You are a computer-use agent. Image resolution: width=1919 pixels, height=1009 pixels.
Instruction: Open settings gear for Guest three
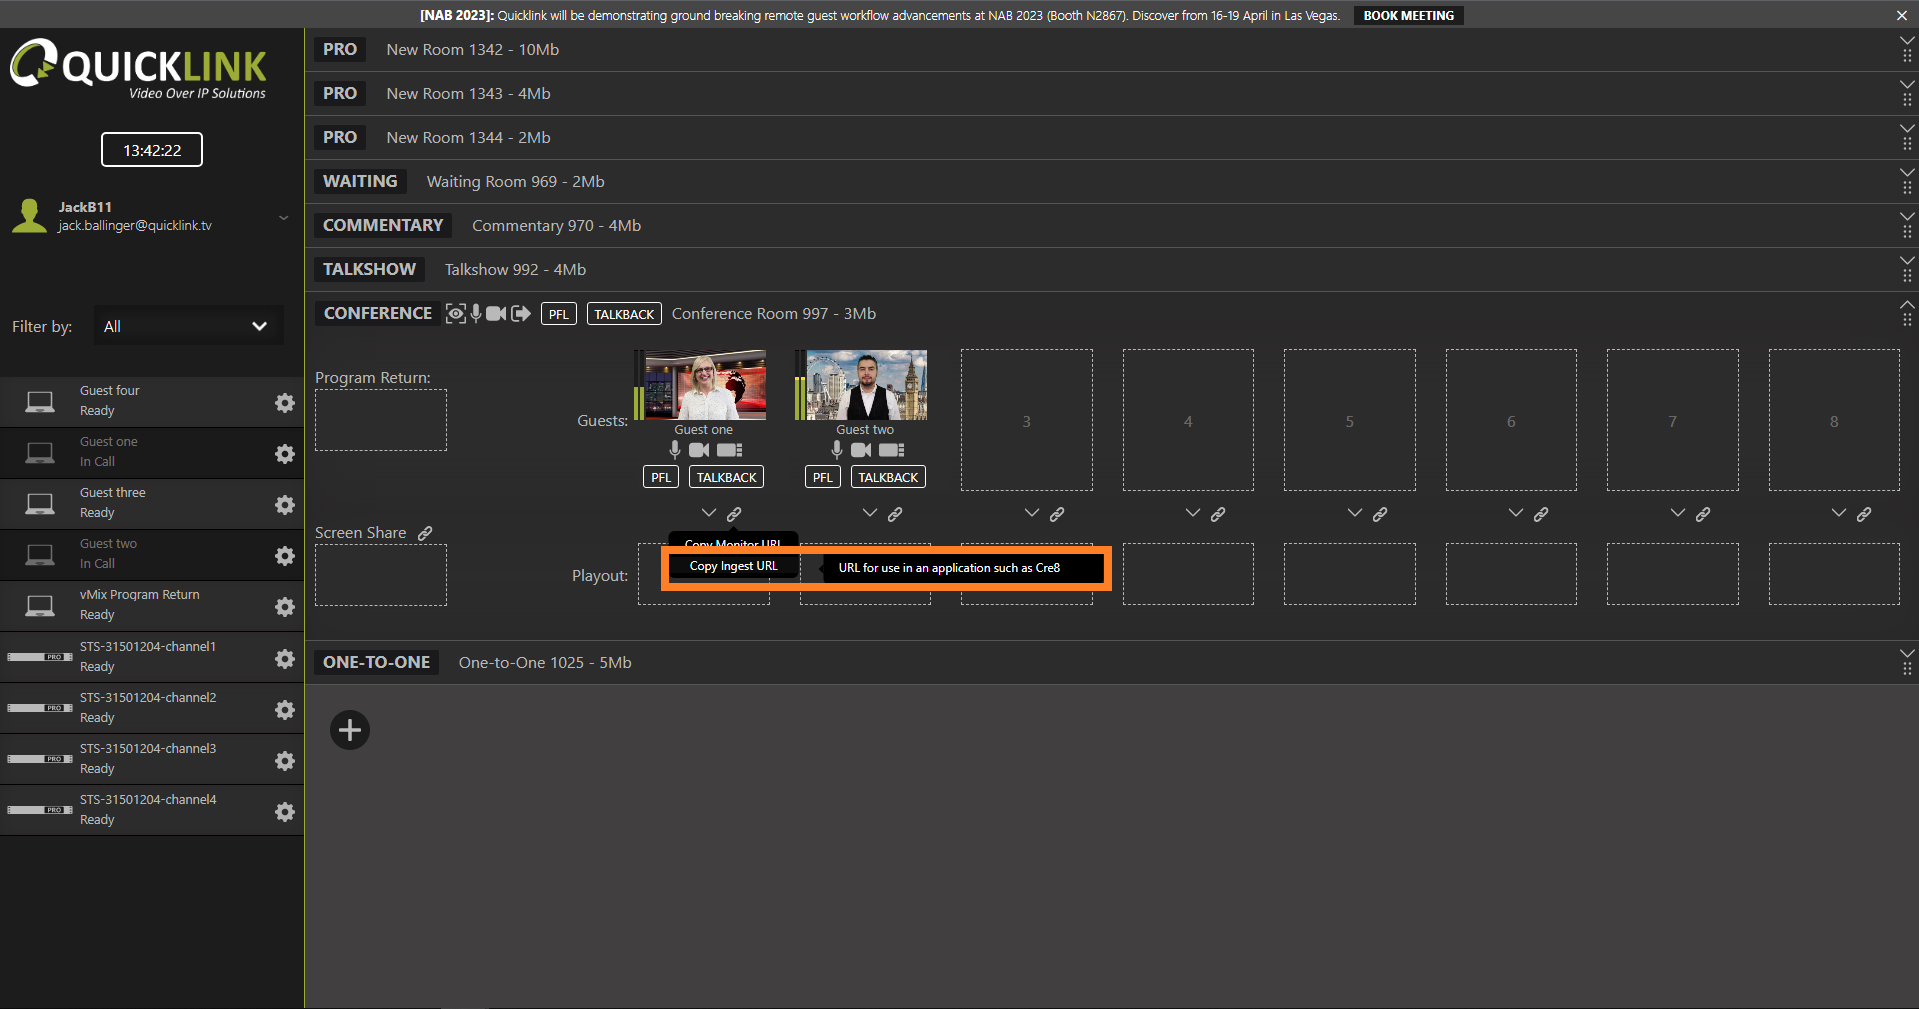pyautogui.click(x=285, y=504)
